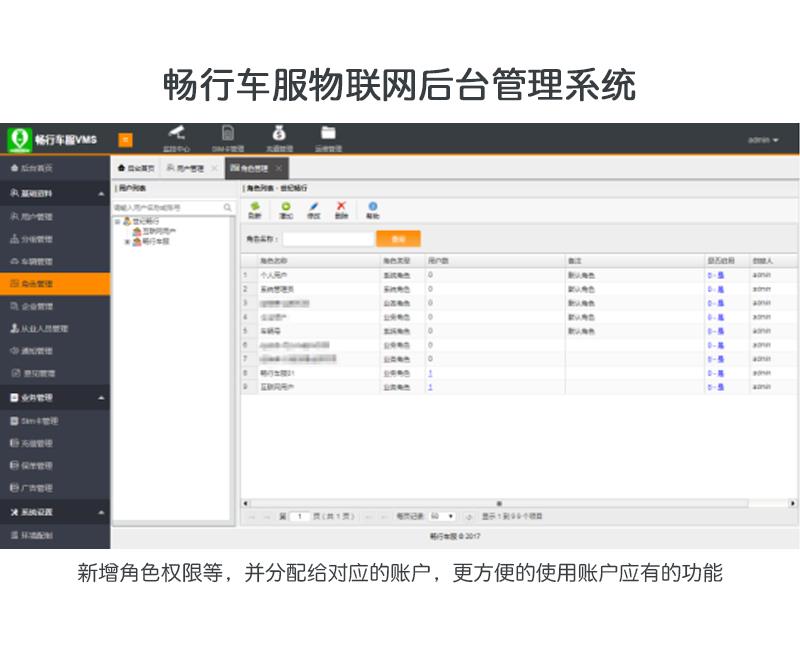The width and height of the screenshot is (800, 650).
Task: Click the red X 删除 delete icon
Action: point(342,208)
